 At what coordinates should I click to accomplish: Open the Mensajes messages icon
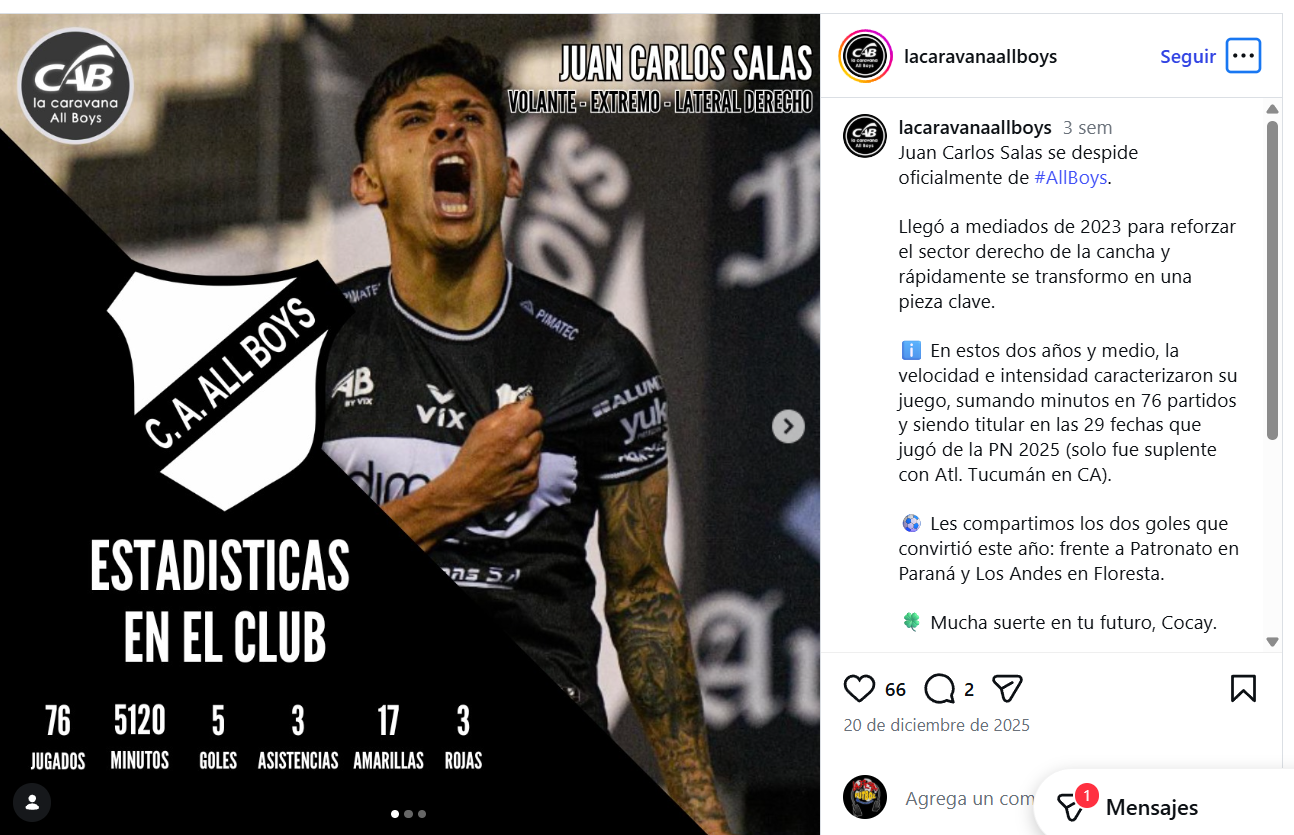point(1074,805)
